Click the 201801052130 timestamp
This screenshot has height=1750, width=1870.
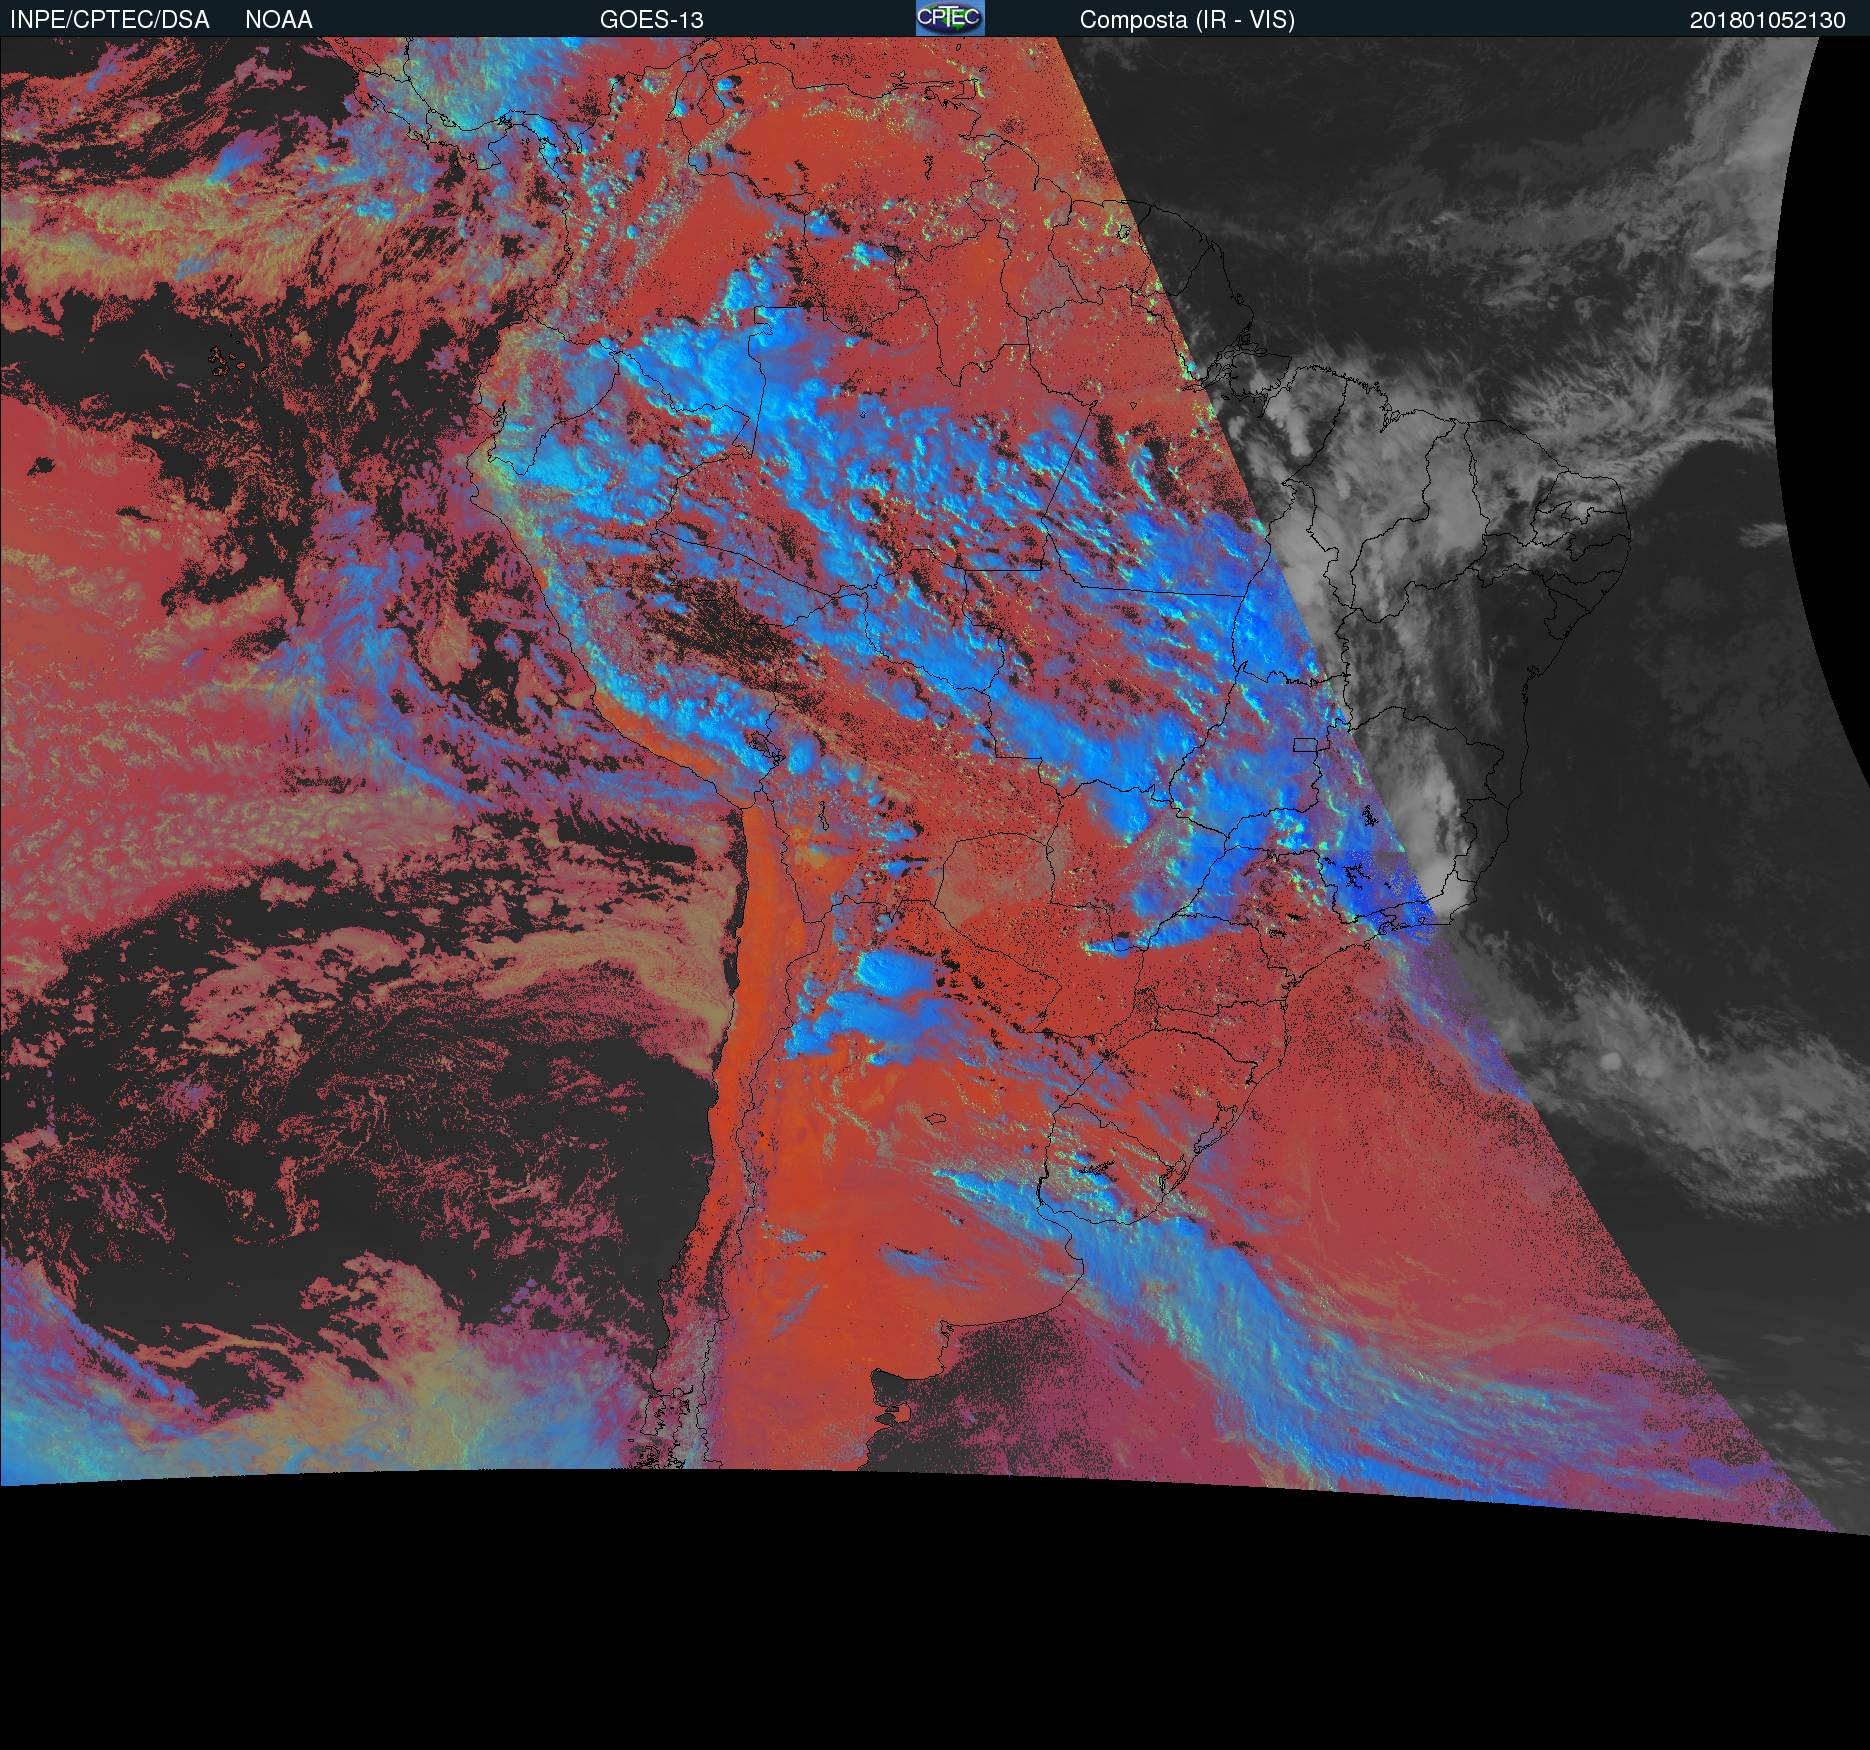point(1768,20)
